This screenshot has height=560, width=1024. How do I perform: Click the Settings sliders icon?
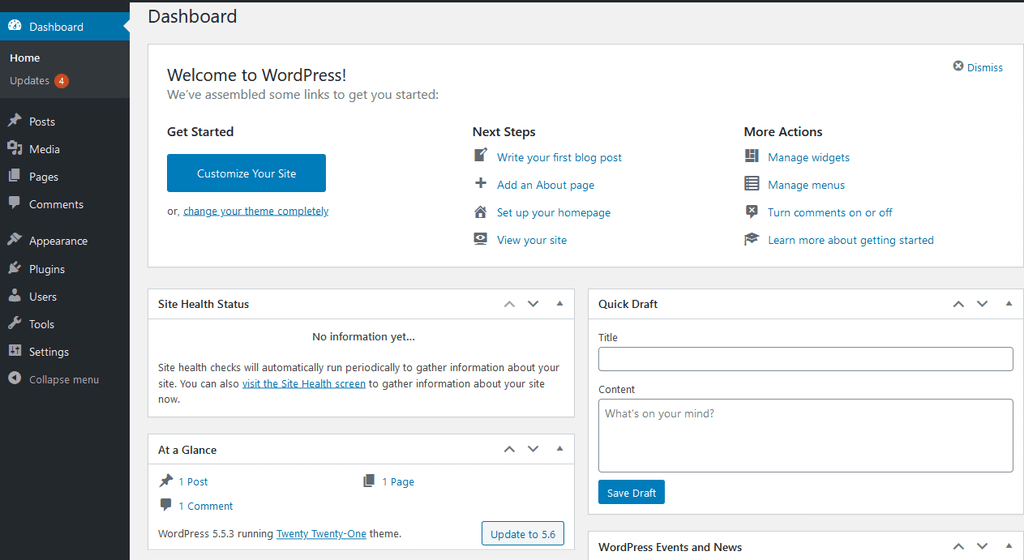click(14, 350)
